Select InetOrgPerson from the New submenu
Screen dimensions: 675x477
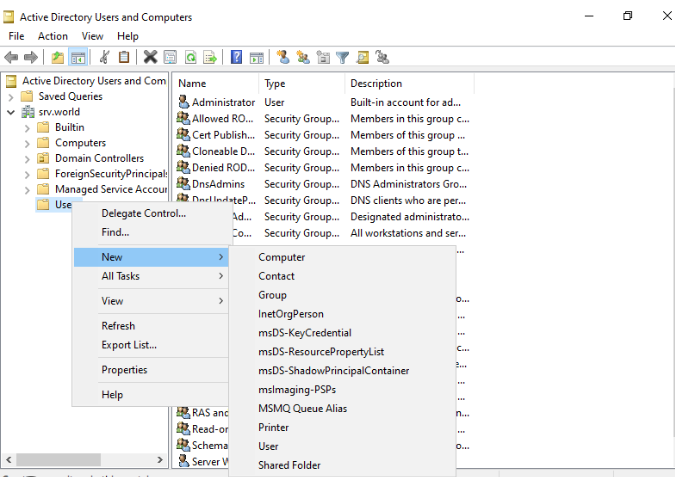[x=342, y=314]
